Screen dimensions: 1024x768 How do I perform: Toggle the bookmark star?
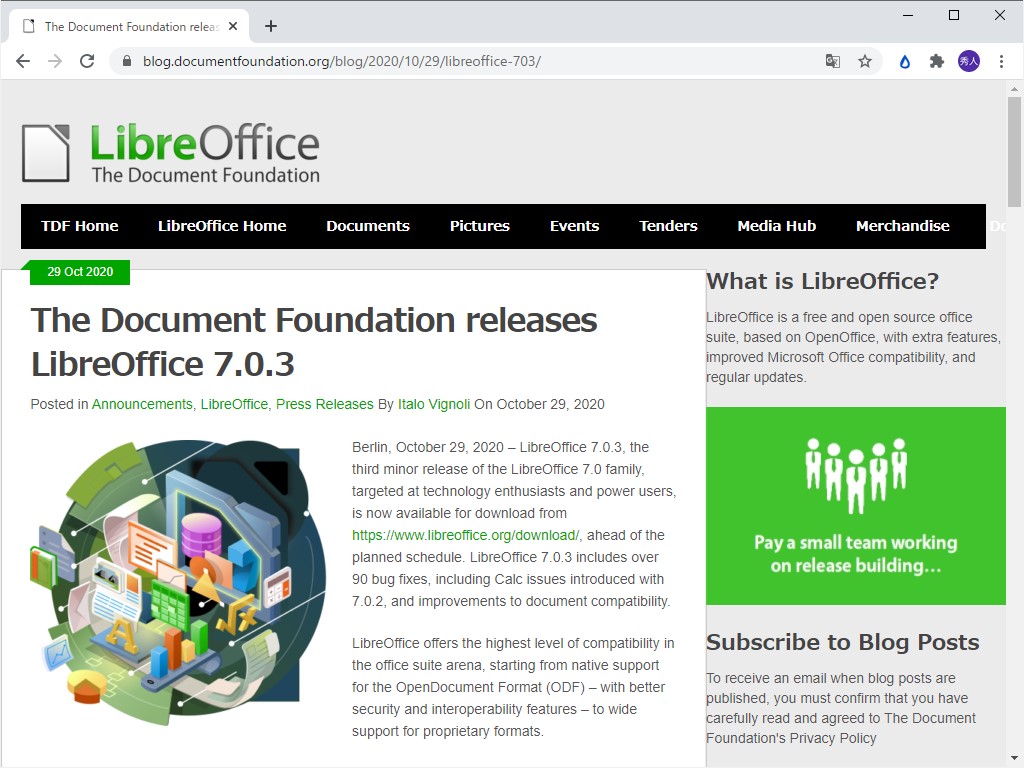[865, 61]
